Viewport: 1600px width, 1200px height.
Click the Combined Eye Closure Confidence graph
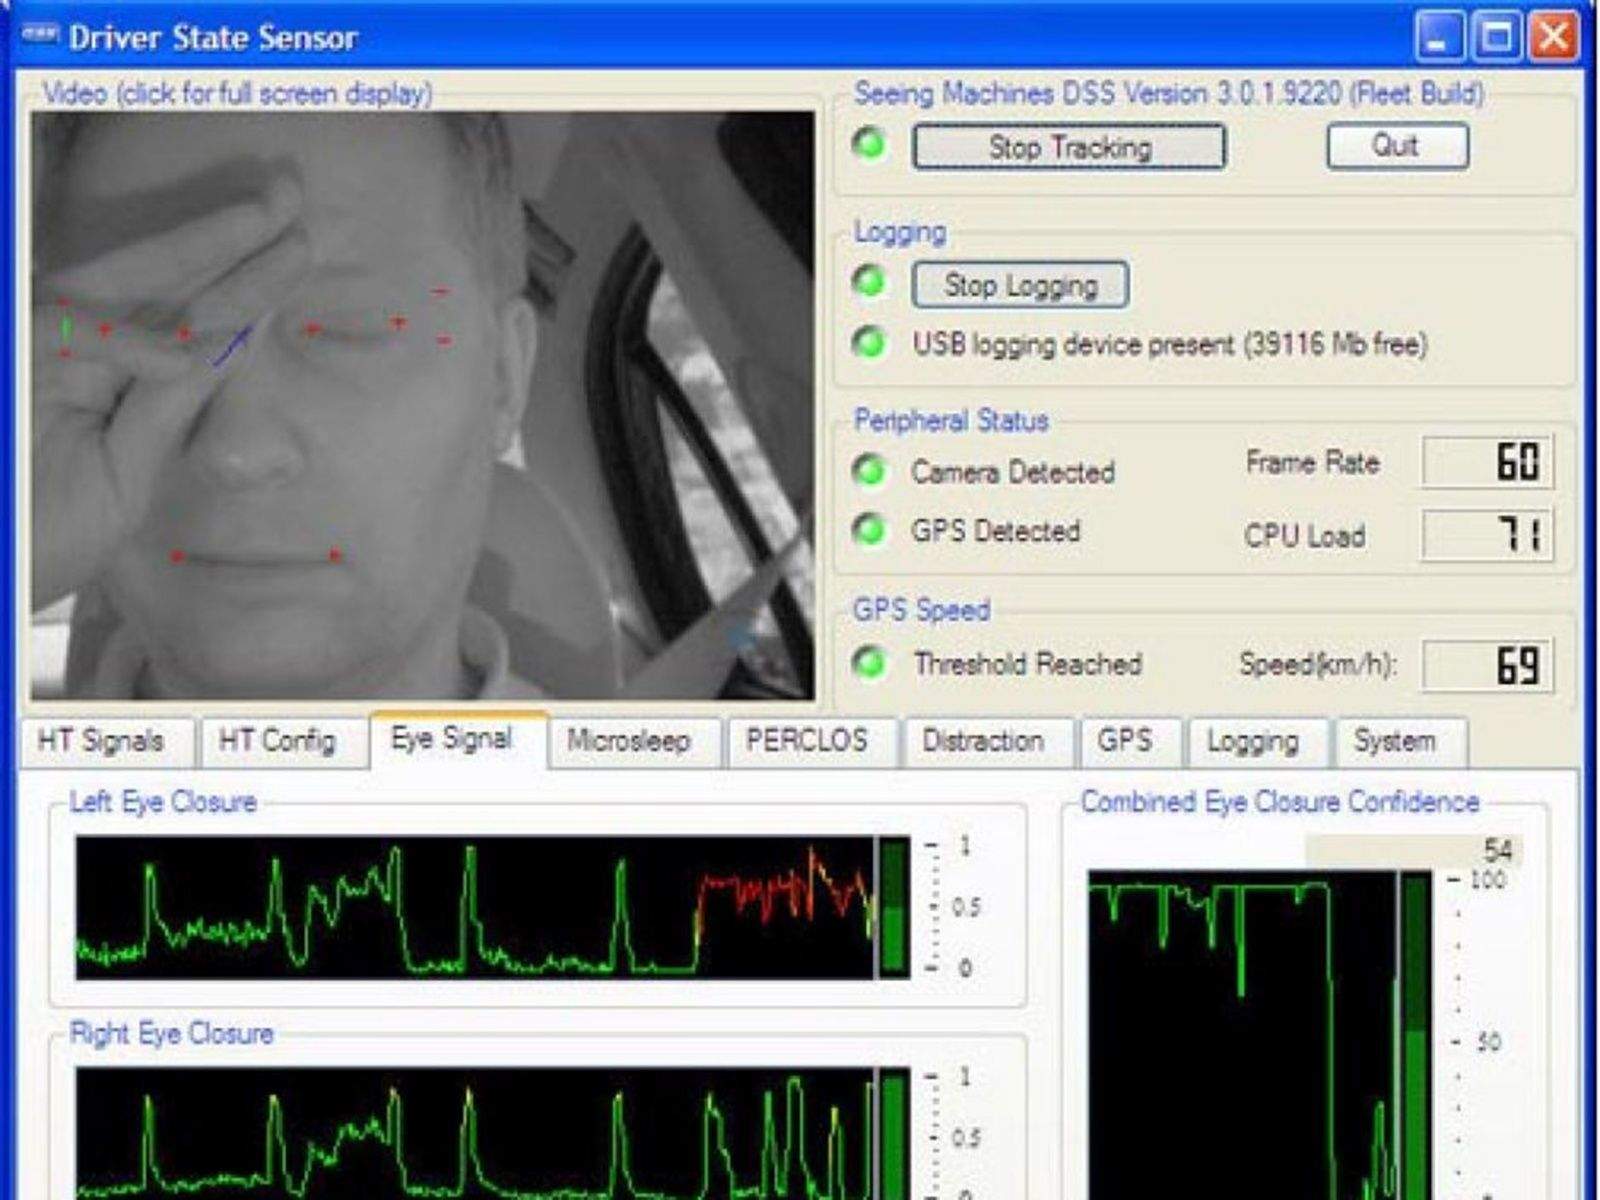(x=1243, y=1030)
